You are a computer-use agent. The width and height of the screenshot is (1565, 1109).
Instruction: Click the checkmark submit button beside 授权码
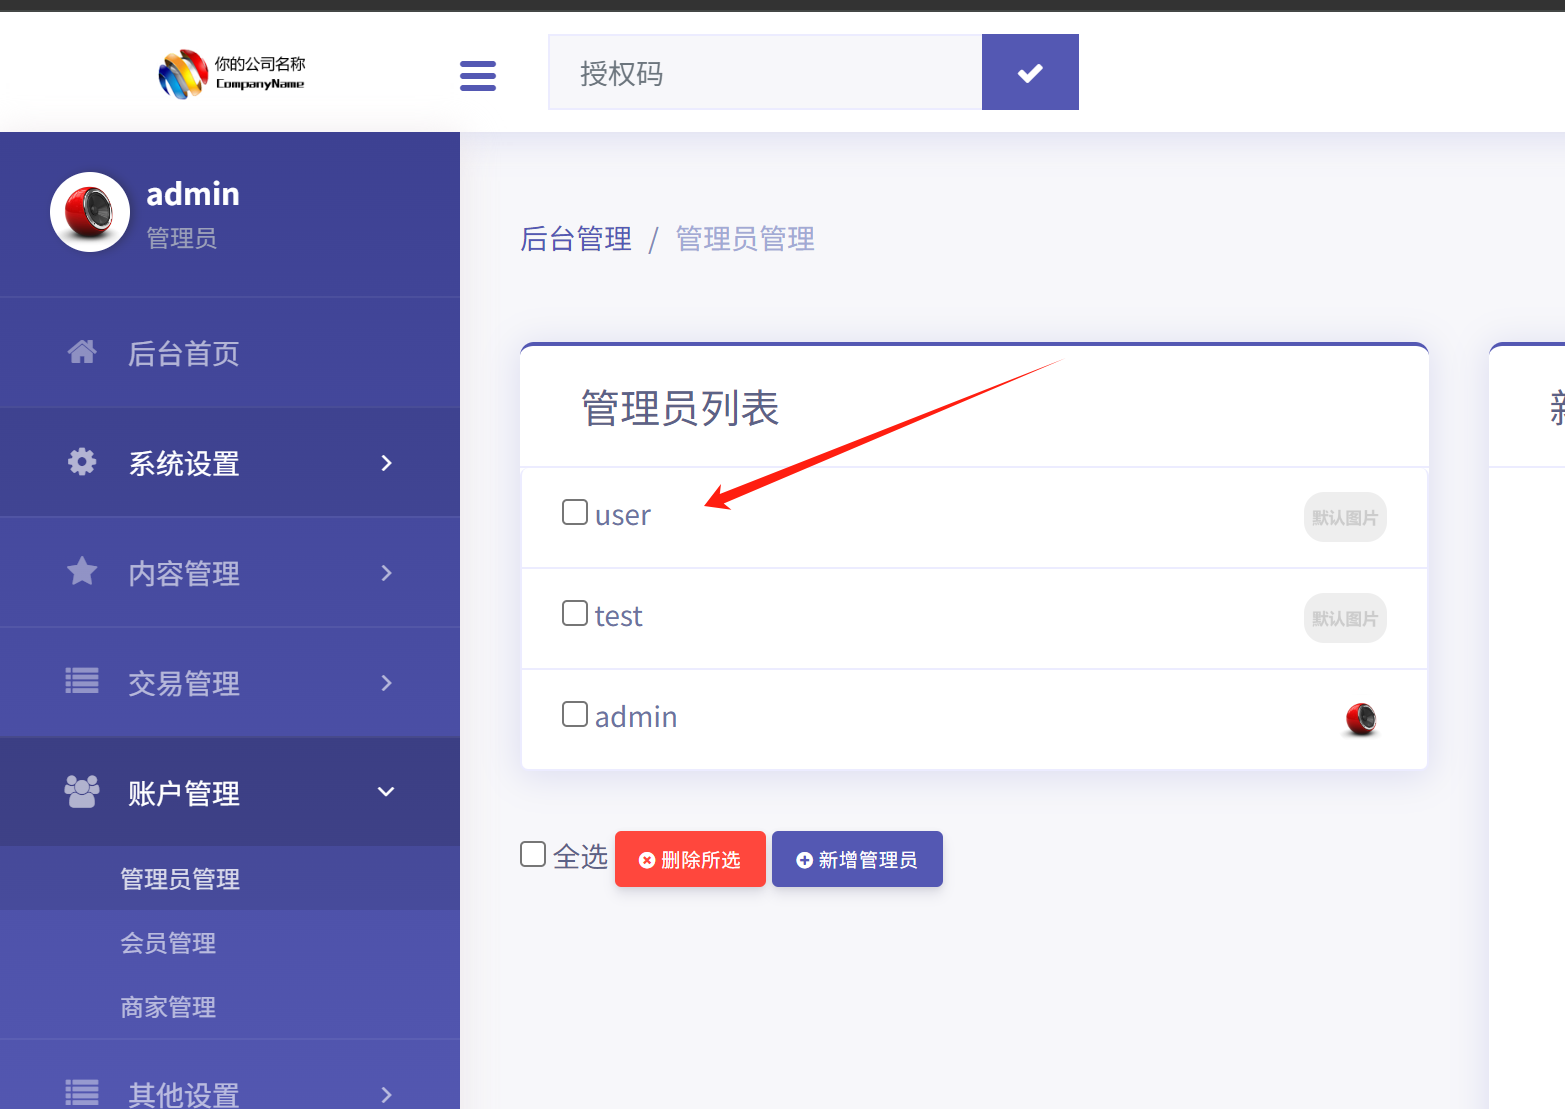pyautogui.click(x=1029, y=72)
